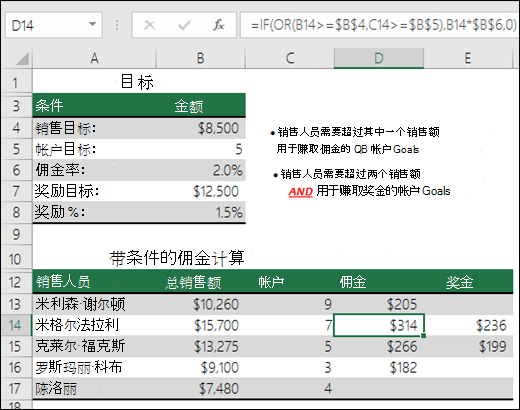Select the $12,500 cell
The width and height of the screenshot is (520, 410).
(x=201, y=191)
